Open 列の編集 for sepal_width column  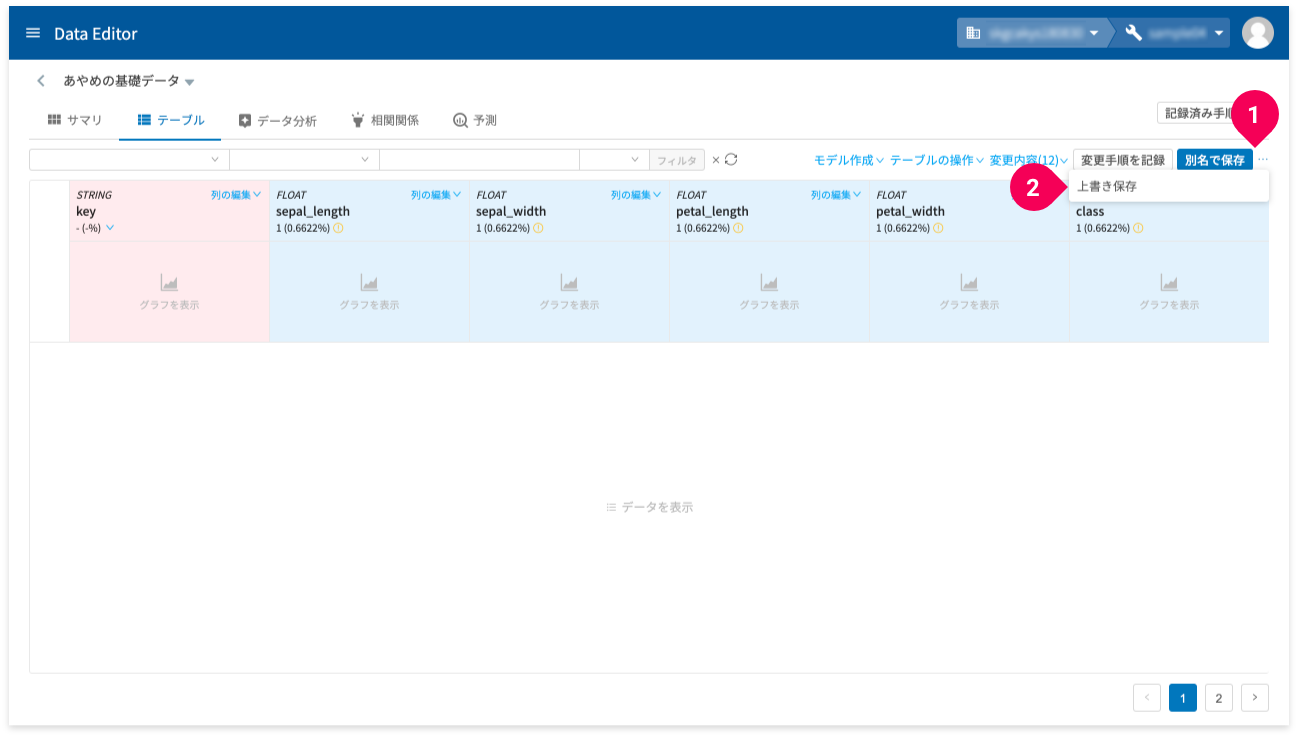point(636,195)
